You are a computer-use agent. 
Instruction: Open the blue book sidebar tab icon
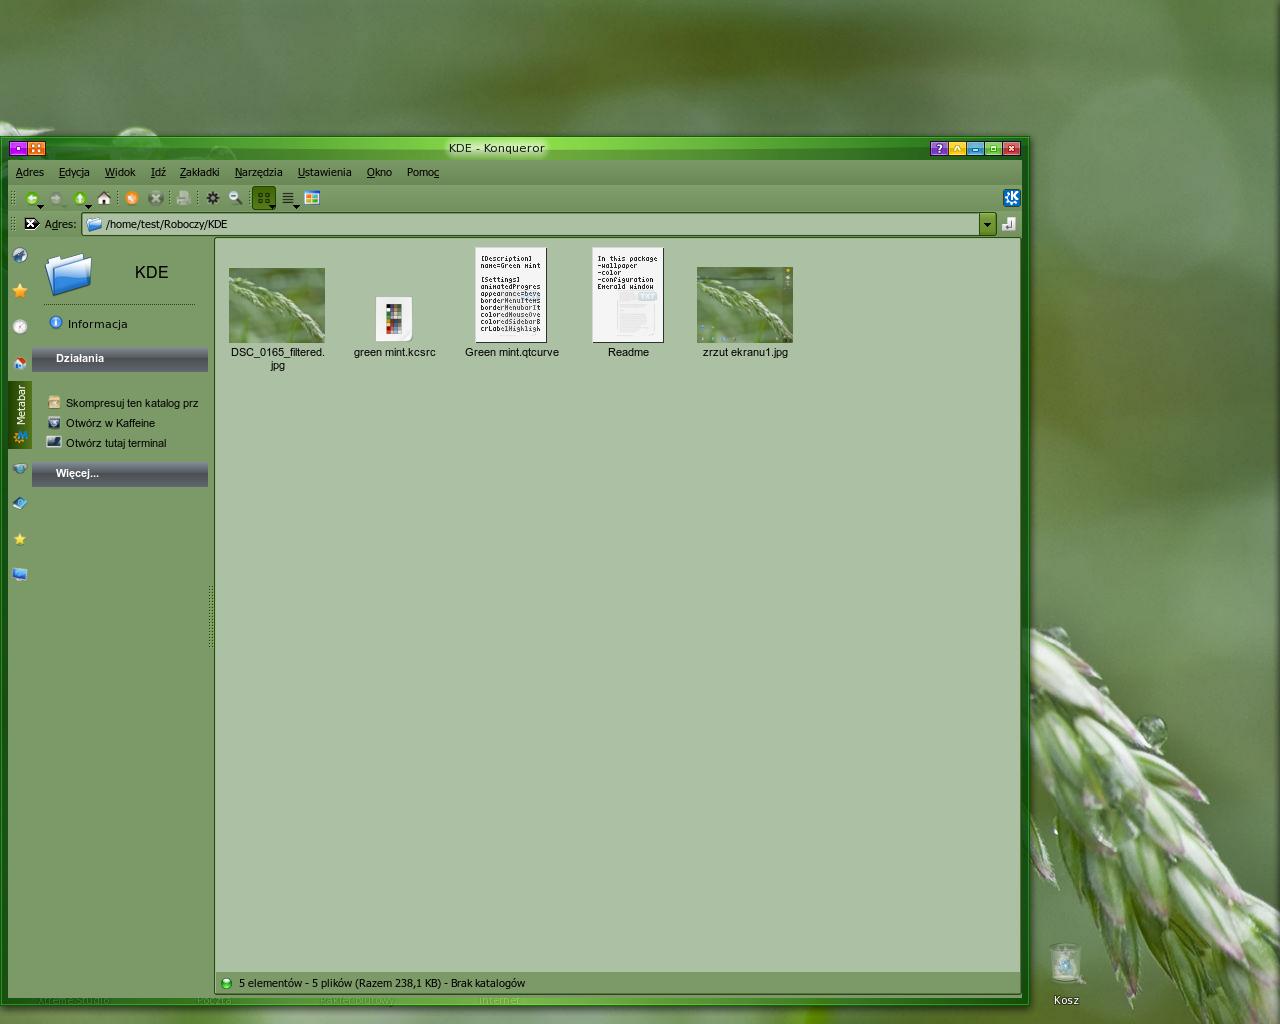[x=20, y=503]
